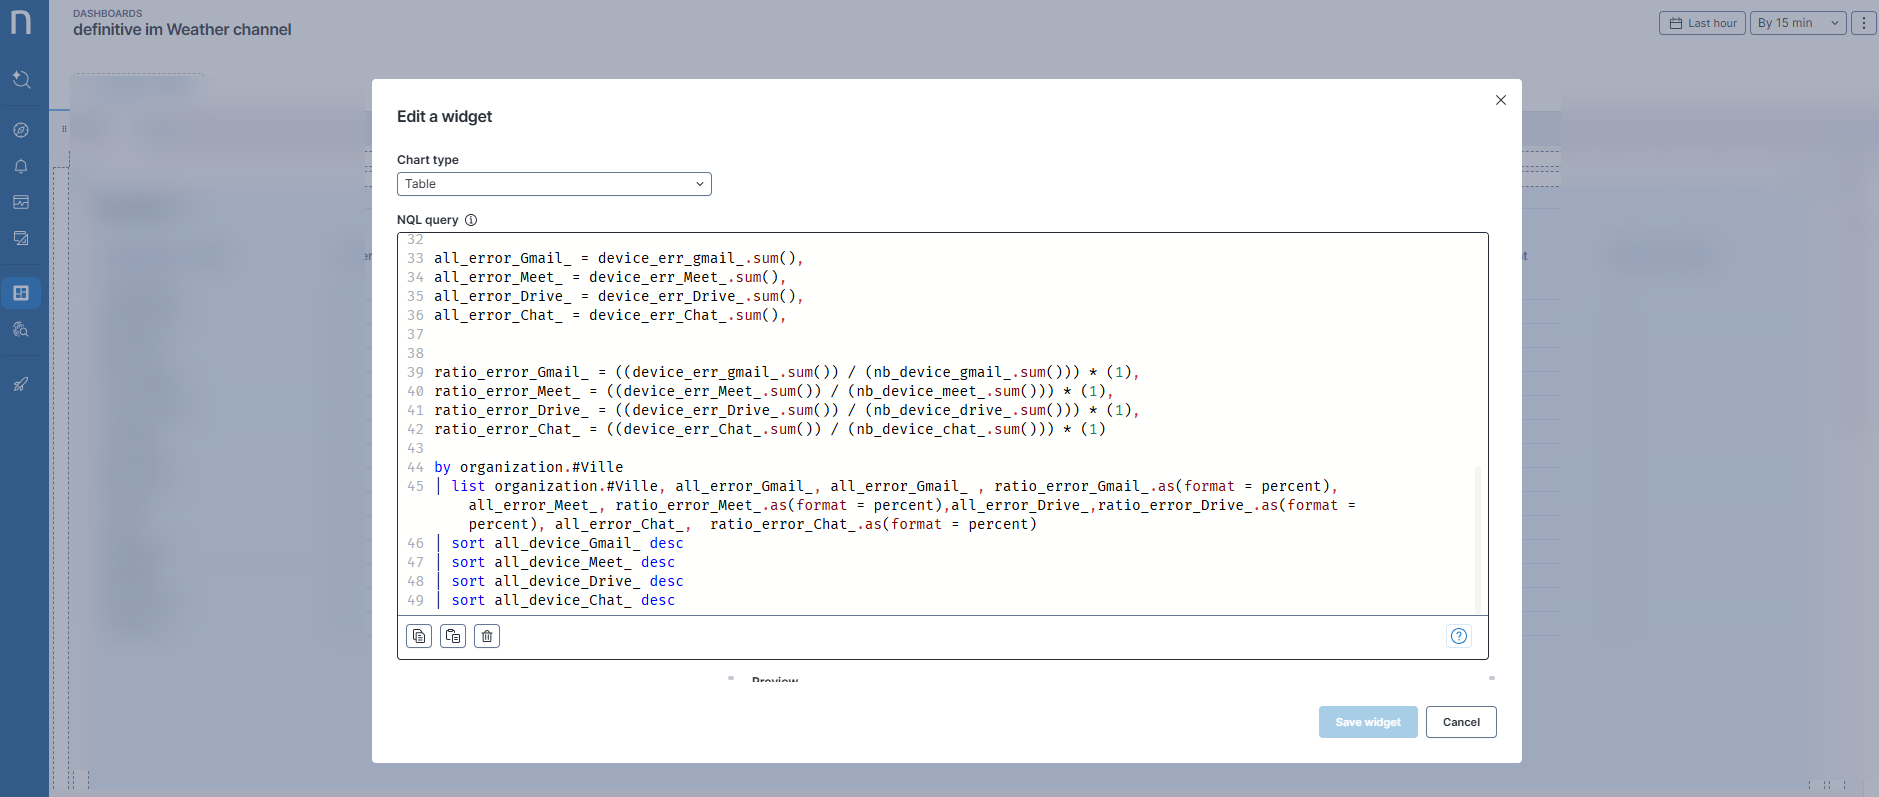Open the rocket icon in sidebar
This screenshot has width=1879, height=797.
[x=21, y=384]
